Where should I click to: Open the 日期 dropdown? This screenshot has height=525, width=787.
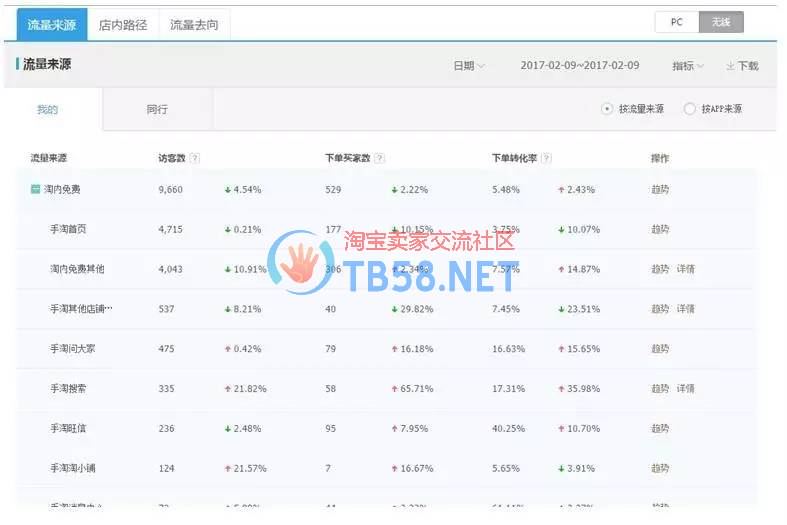click(x=468, y=66)
